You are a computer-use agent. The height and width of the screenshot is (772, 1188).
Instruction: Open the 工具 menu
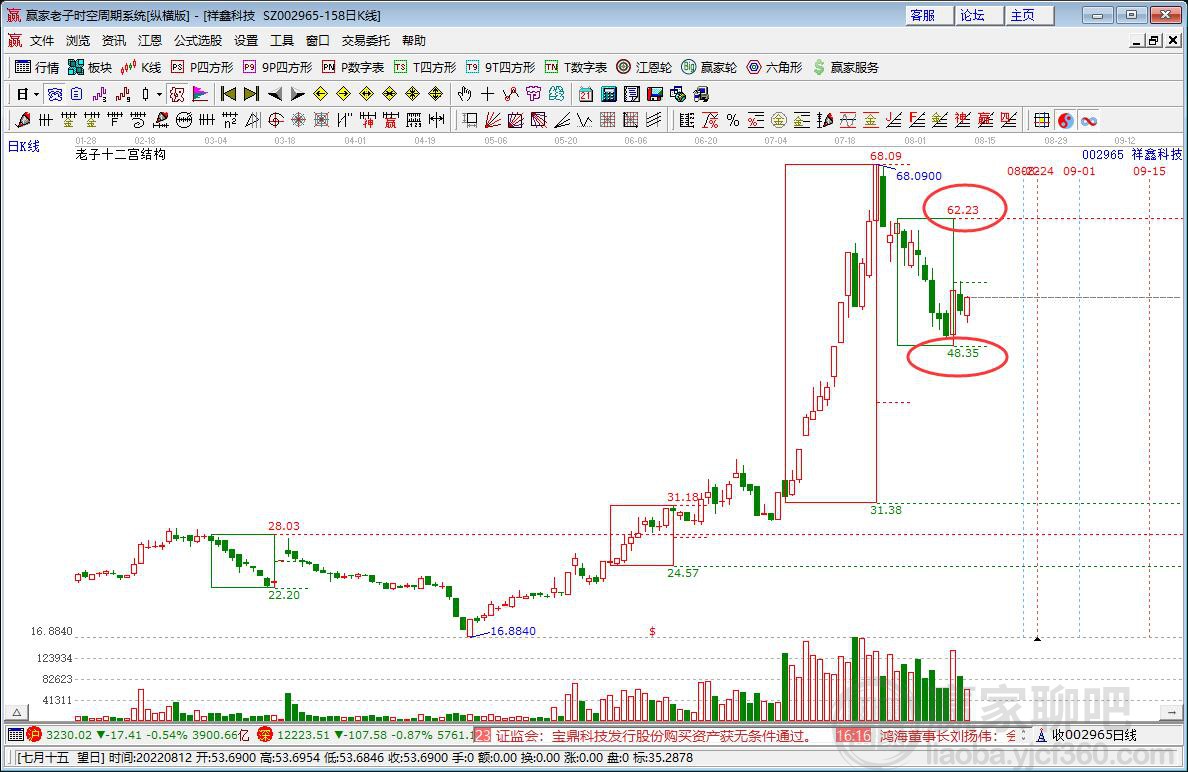[x=282, y=40]
